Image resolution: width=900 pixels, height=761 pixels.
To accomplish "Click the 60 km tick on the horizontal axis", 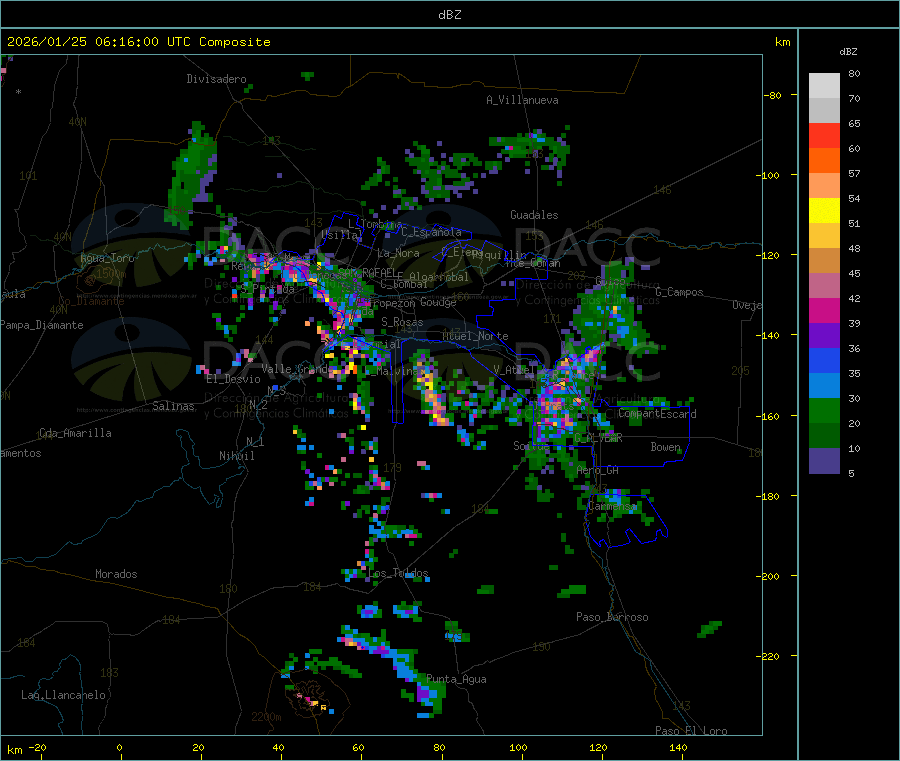I will click(358, 747).
